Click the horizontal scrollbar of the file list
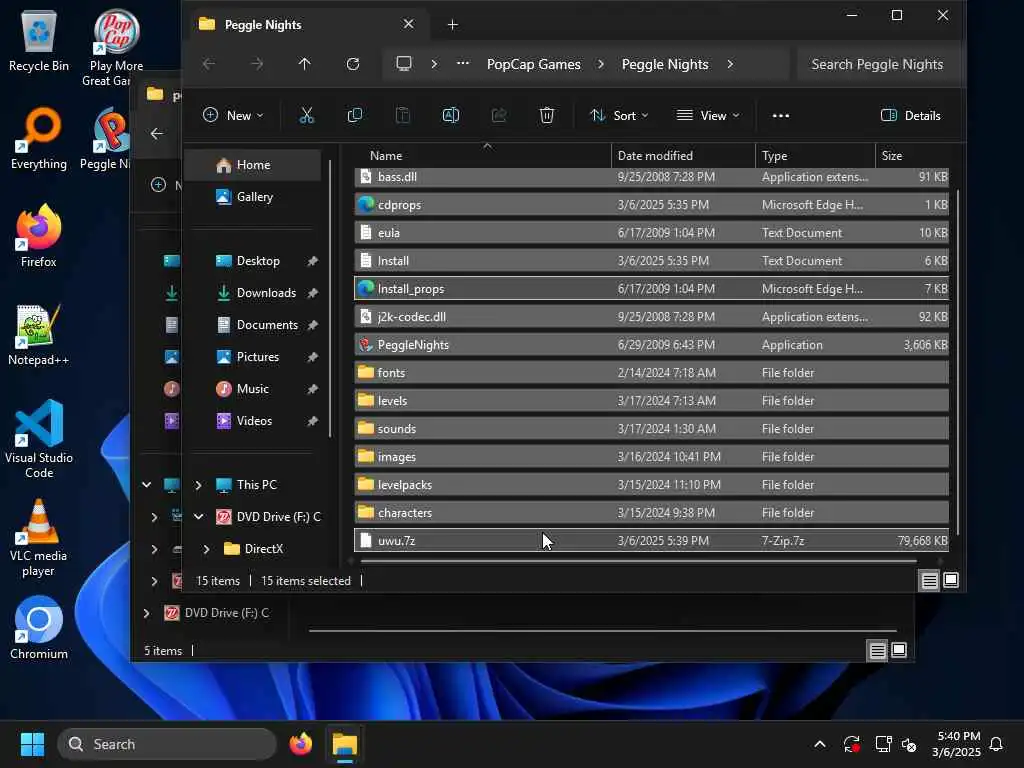The image size is (1024, 768). pos(639,561)
